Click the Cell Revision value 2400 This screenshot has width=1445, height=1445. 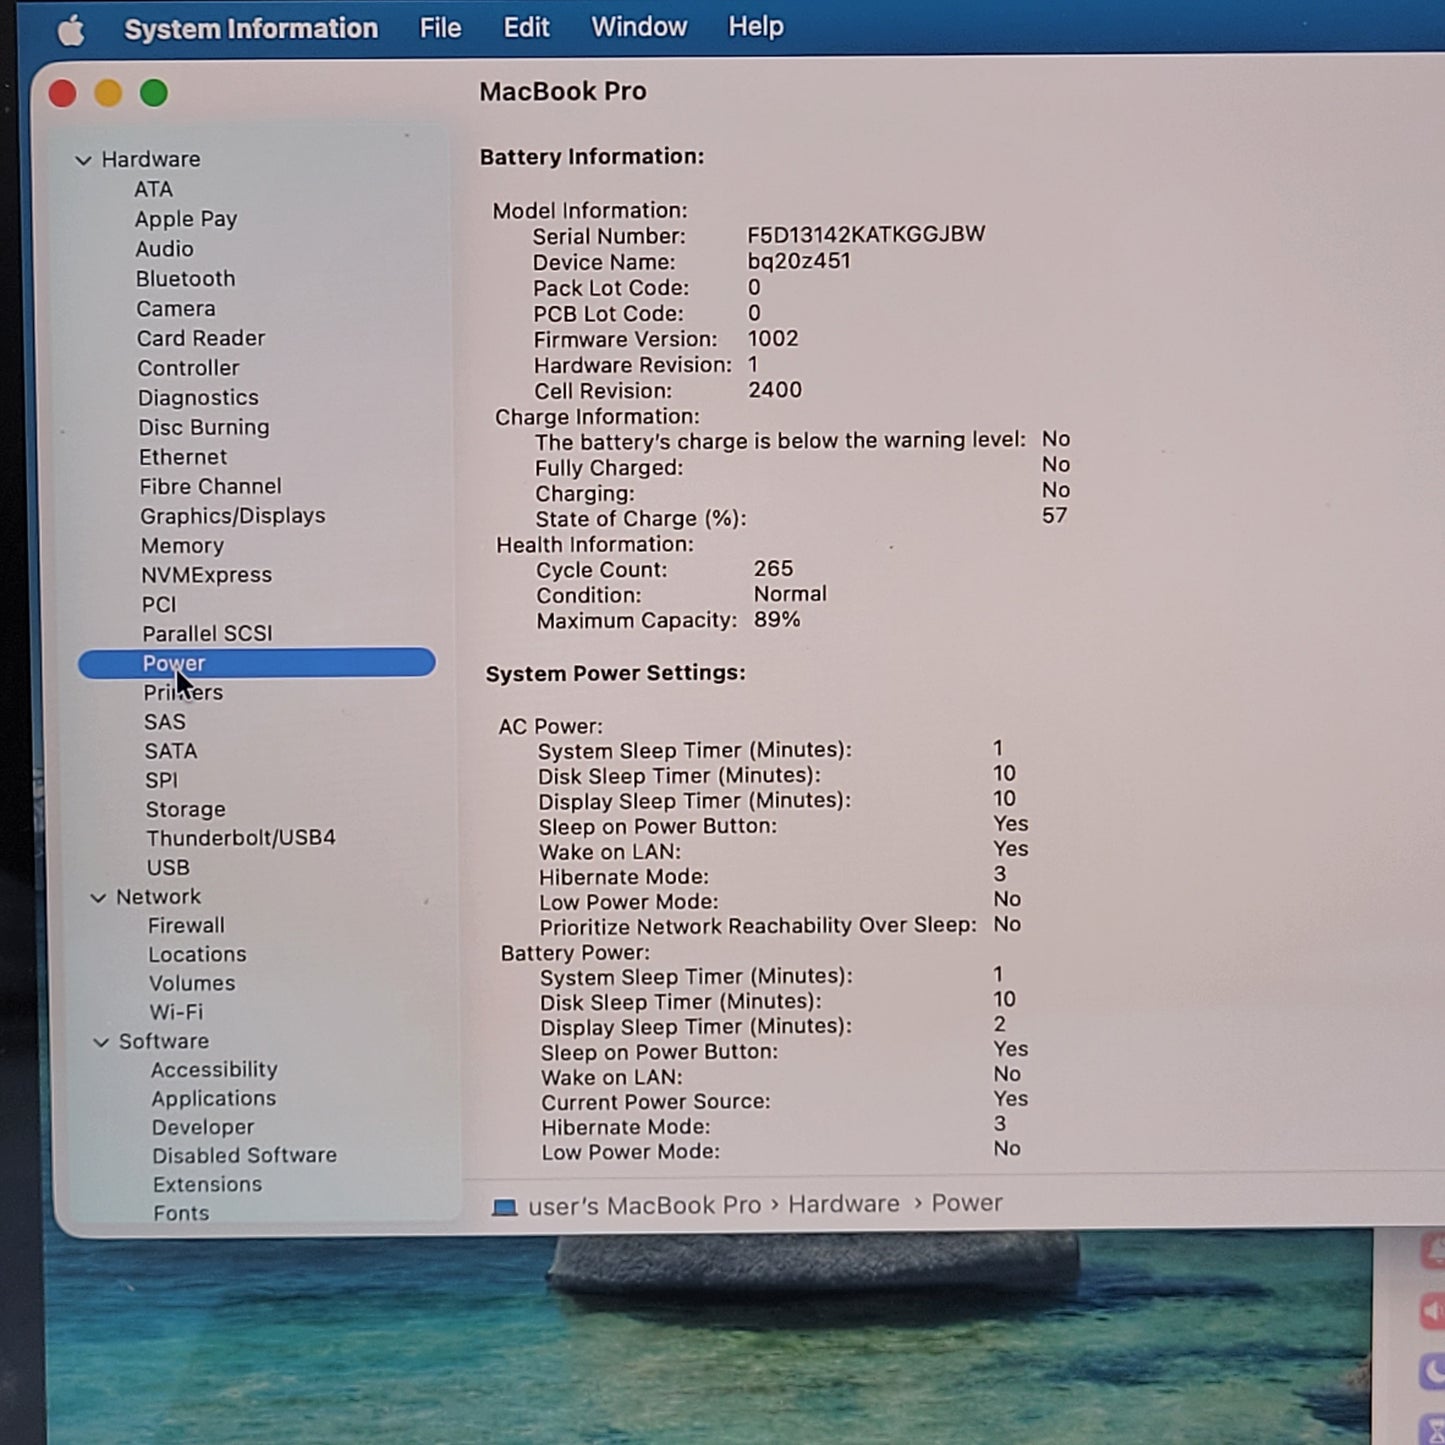pos(775,390)
